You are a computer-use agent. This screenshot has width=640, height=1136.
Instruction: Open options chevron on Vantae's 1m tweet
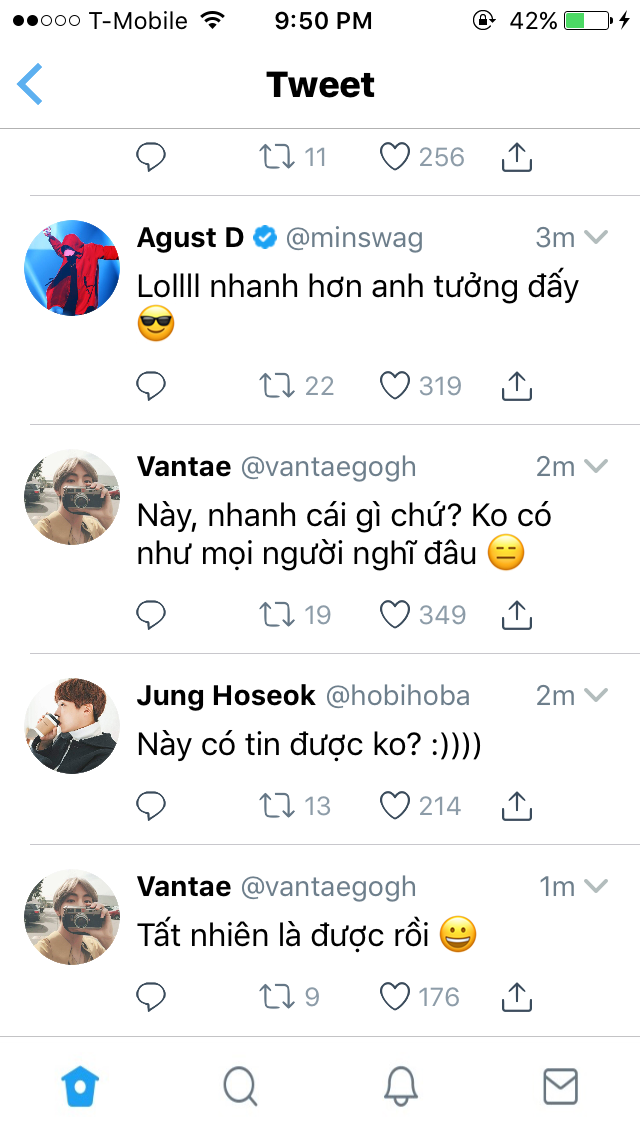click(x=596, y=887)
